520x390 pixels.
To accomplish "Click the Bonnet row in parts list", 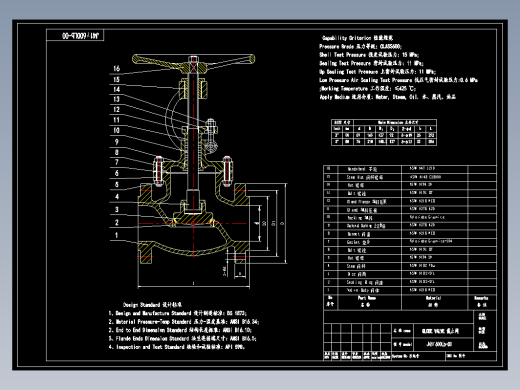I will (410, 234).
